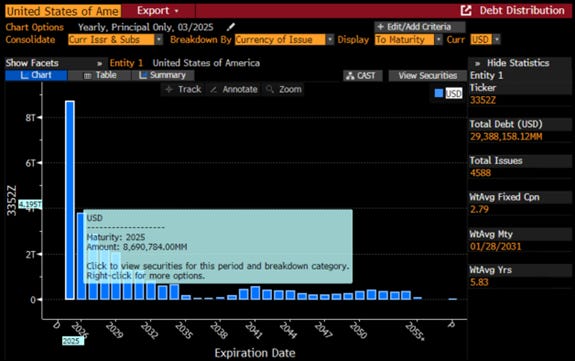Click the Total Issues value 4588
Image resolution: width=575 pixels, height=361 pixels.
480,173
